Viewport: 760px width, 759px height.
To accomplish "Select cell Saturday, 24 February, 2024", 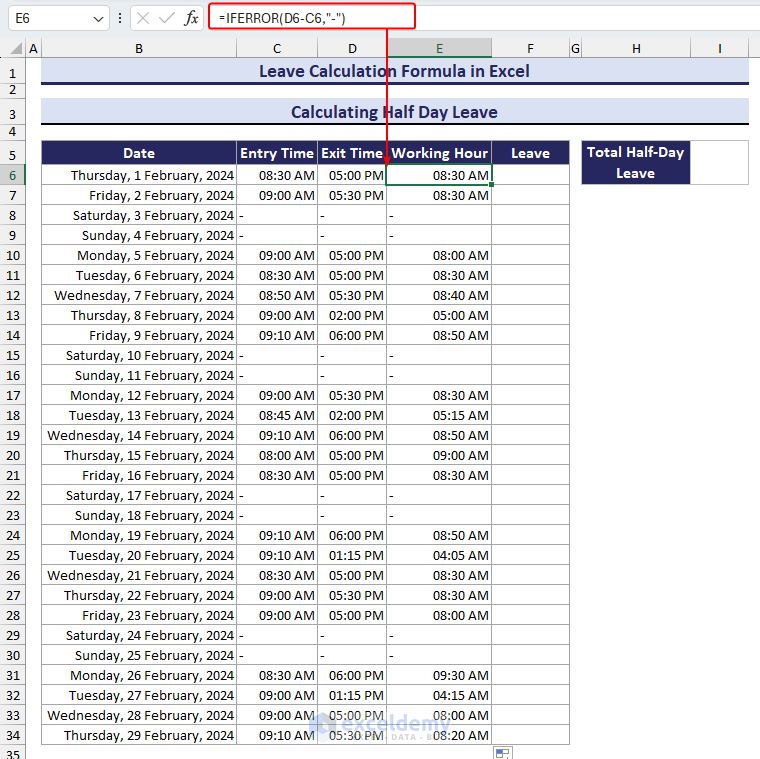I will (139, 635).
